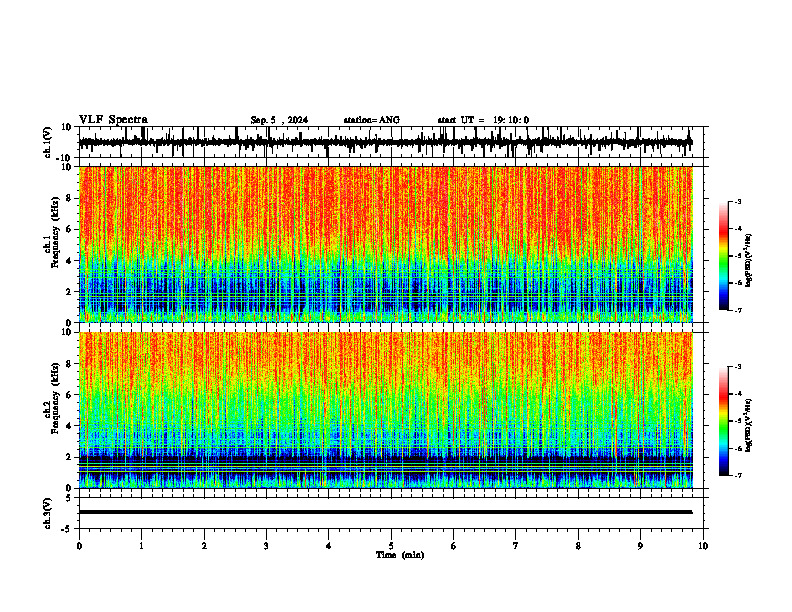
Task: Click the "-7" value on ch.1 color bar
Action: coord(737,310)
